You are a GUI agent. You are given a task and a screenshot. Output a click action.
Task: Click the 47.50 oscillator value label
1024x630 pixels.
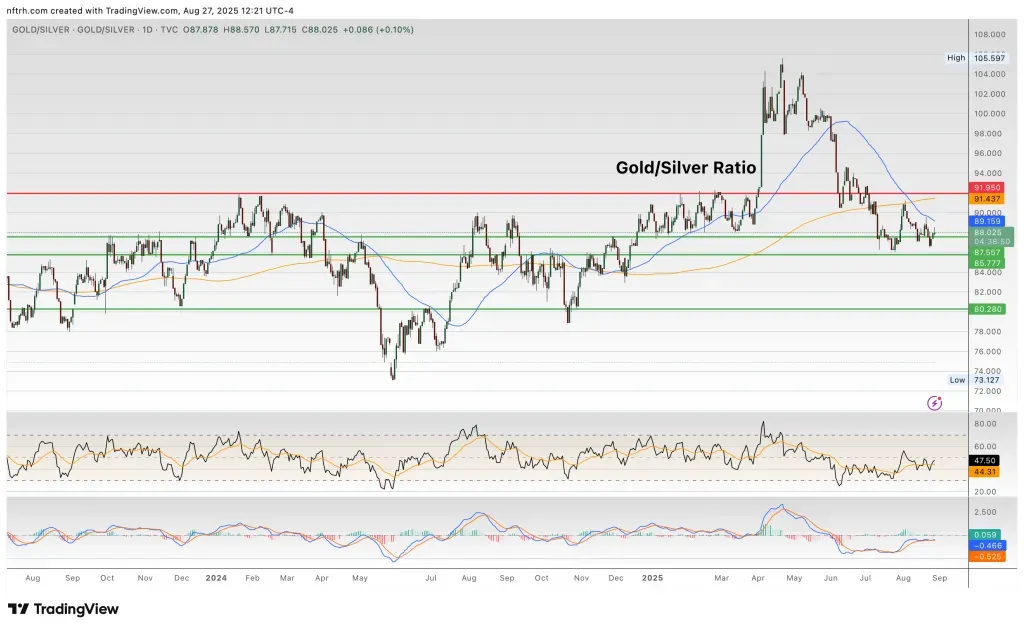tap(983, 461)
